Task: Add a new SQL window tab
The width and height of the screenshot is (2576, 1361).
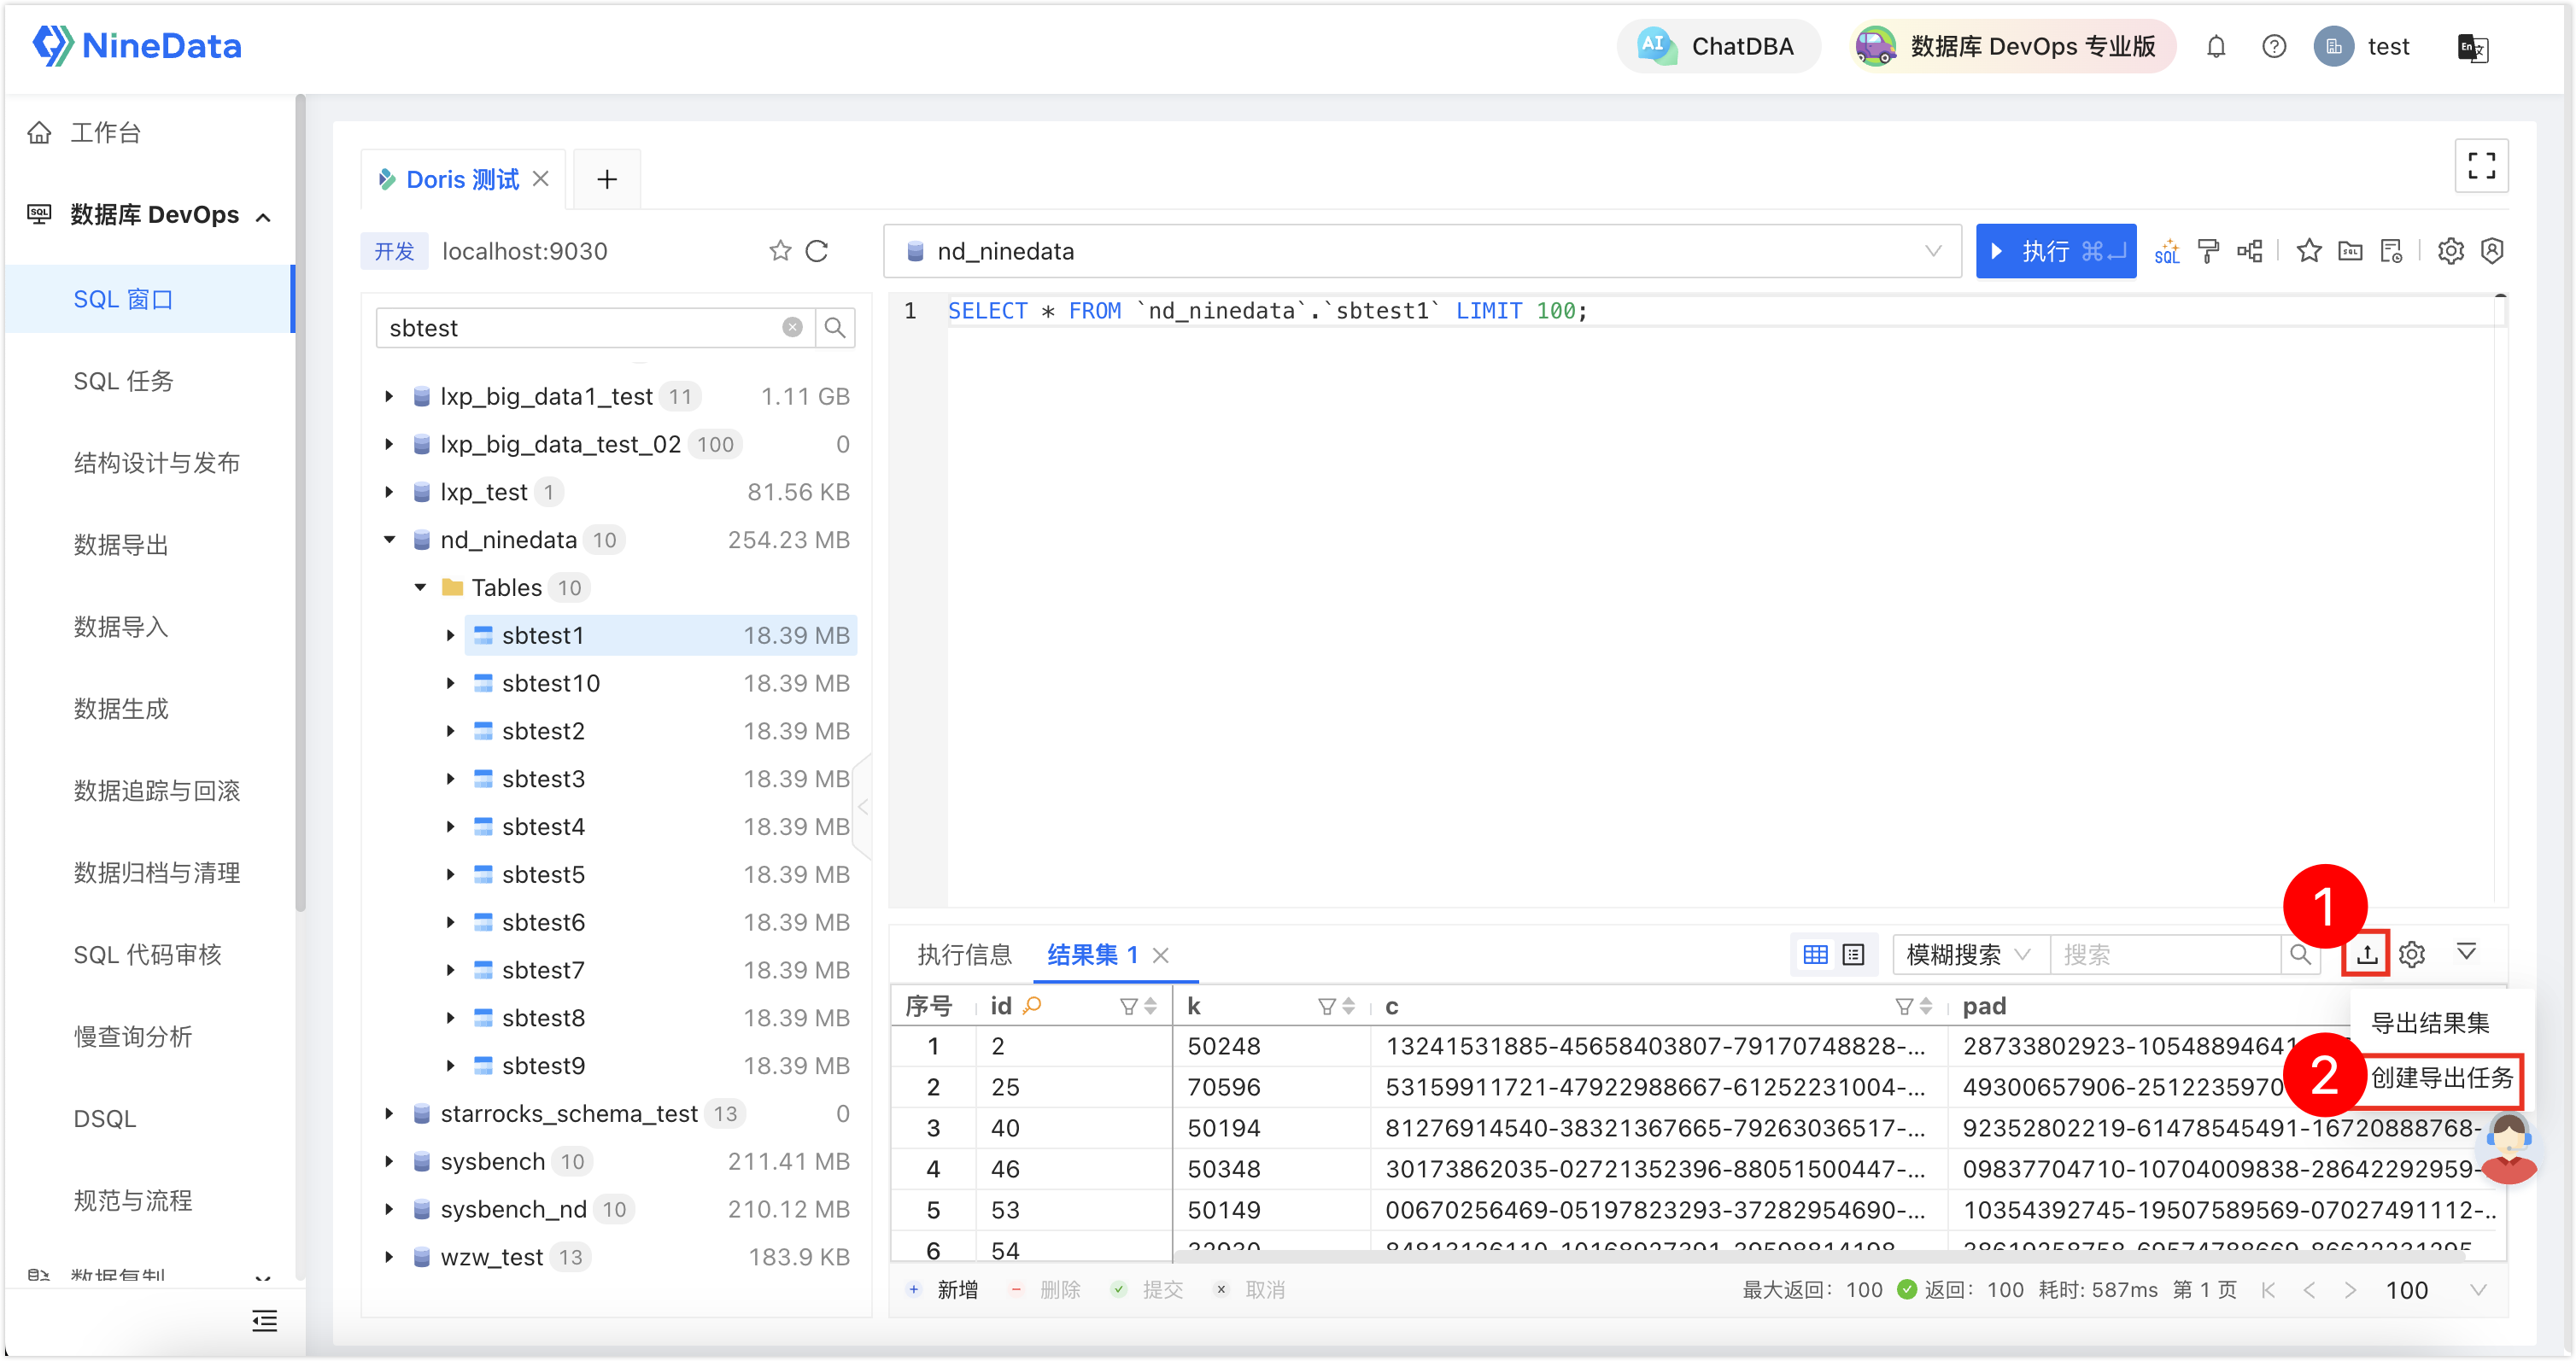Action: pos(607,180)
